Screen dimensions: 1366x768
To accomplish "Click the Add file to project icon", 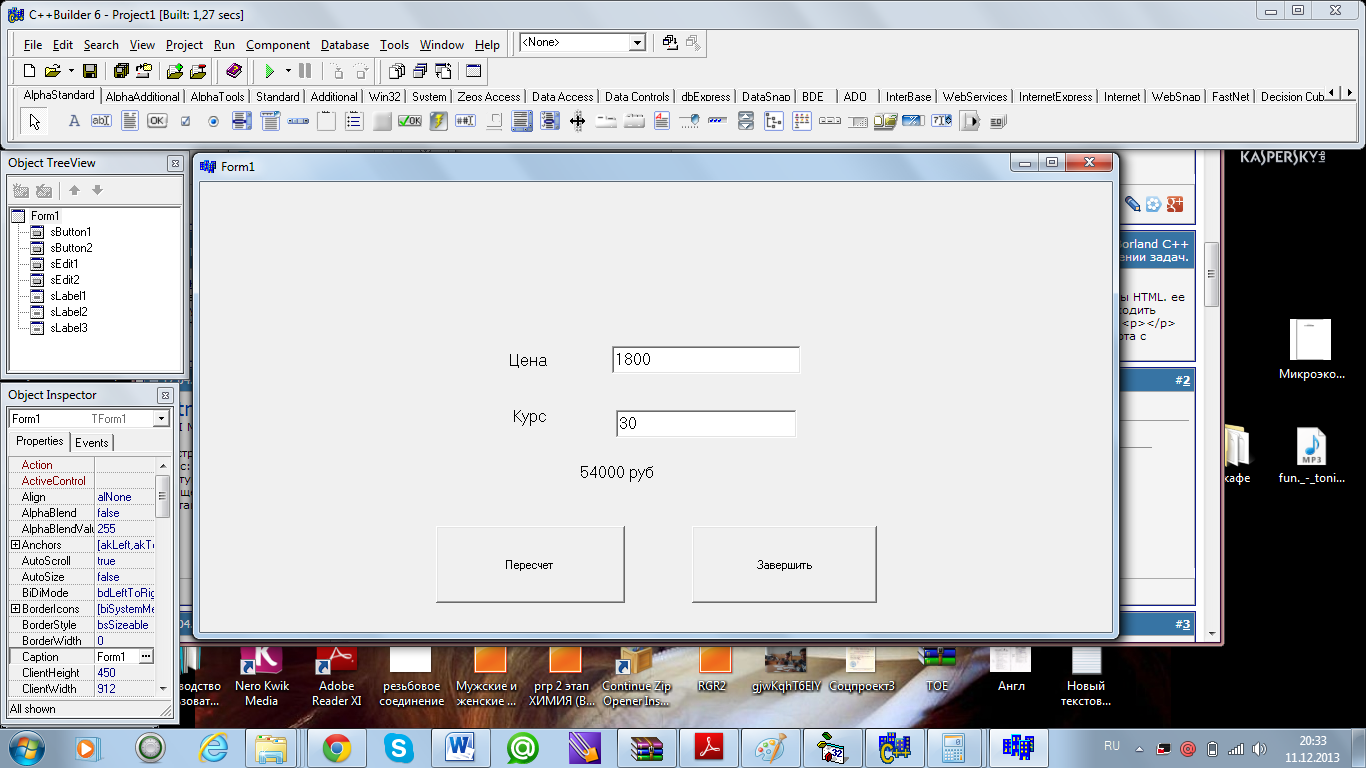I will tap(175, 71).
